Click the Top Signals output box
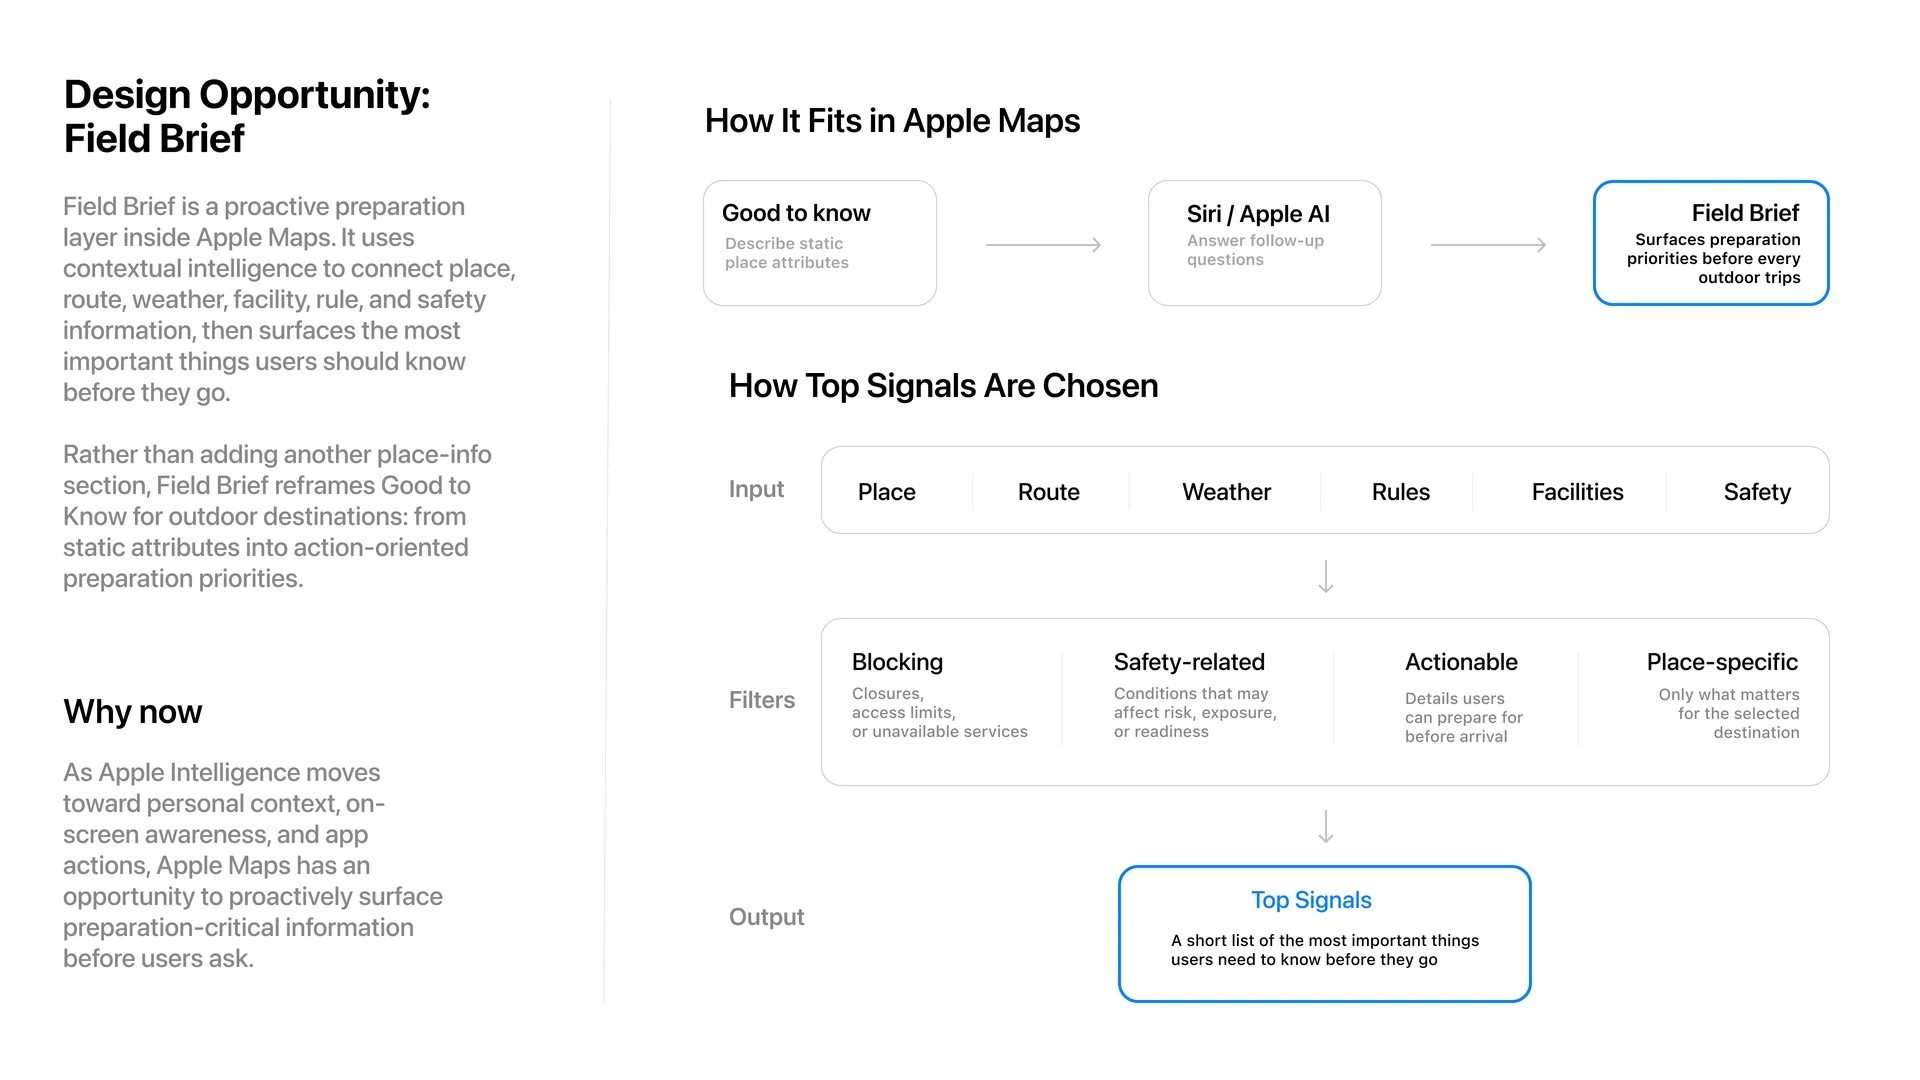Image resolution: width=1920 pixels, height=1080 pixels. pyautogui.click(x=1325, y=934)
